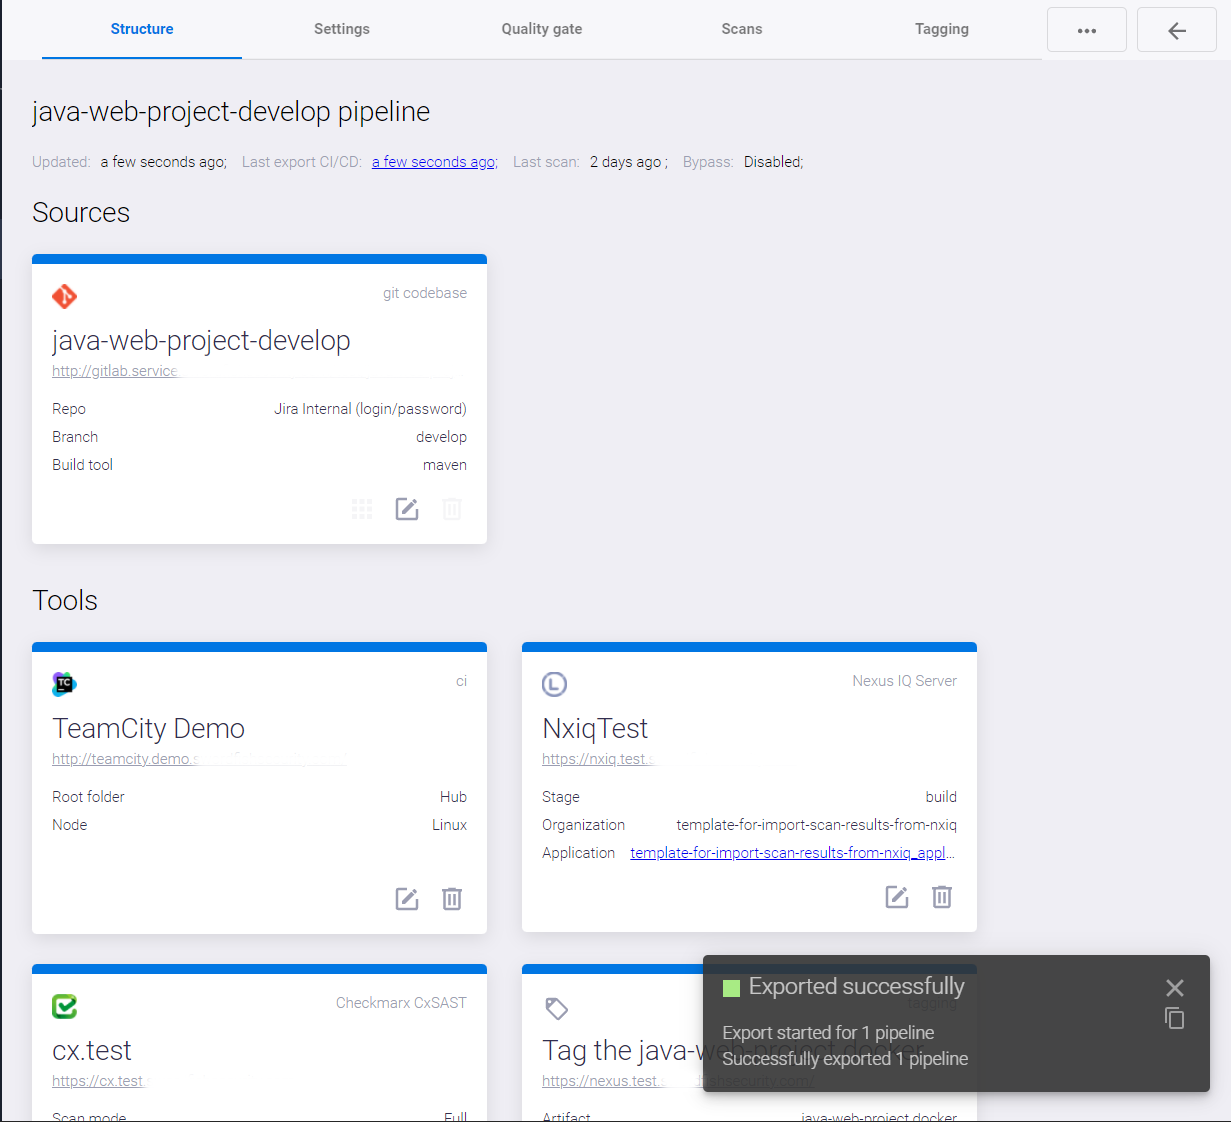Select the NxiqTest card title
The height and width of the screenshot is (1122, 1231).
(595, 728)
